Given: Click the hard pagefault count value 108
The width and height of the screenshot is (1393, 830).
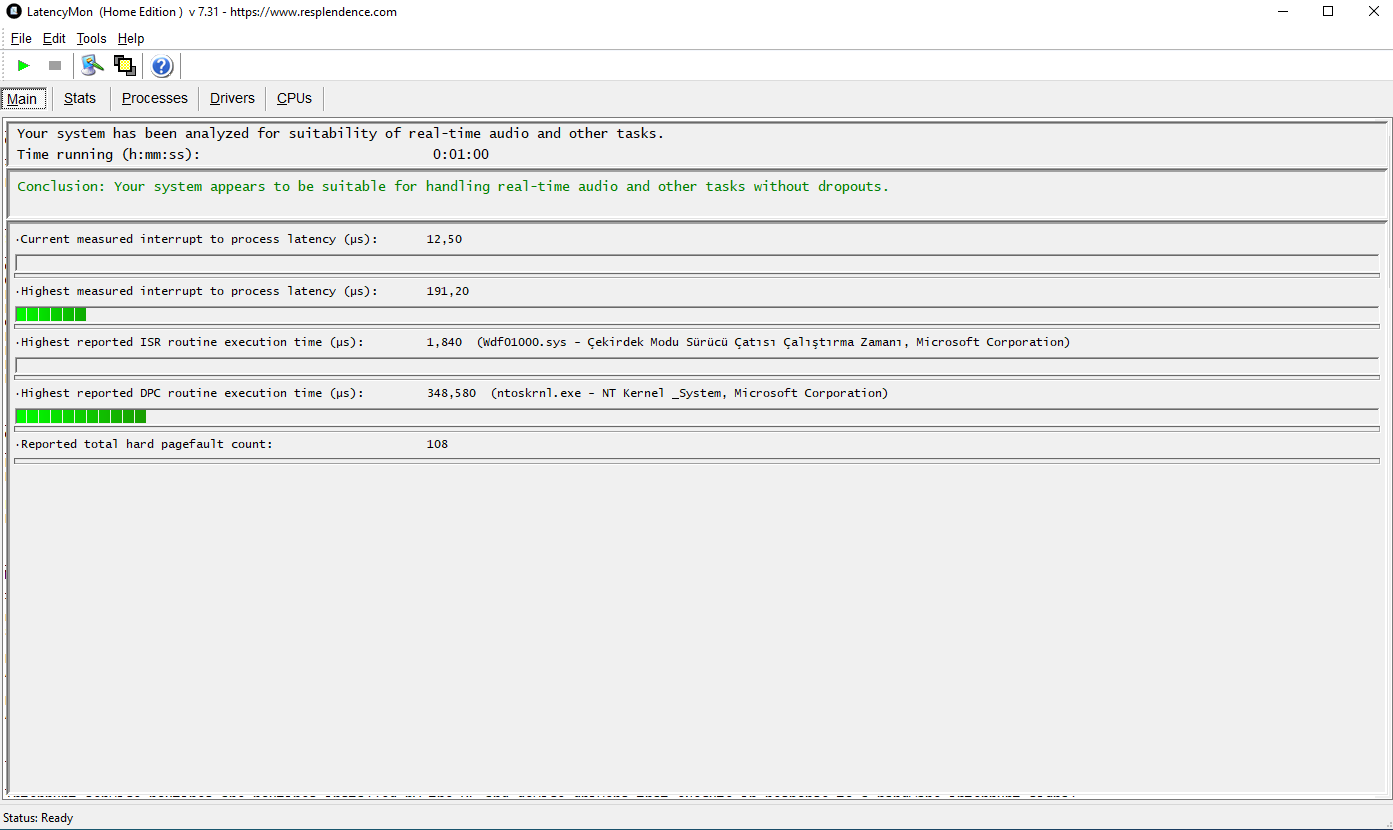Looking at the screenshot, I should click(437, 444).
